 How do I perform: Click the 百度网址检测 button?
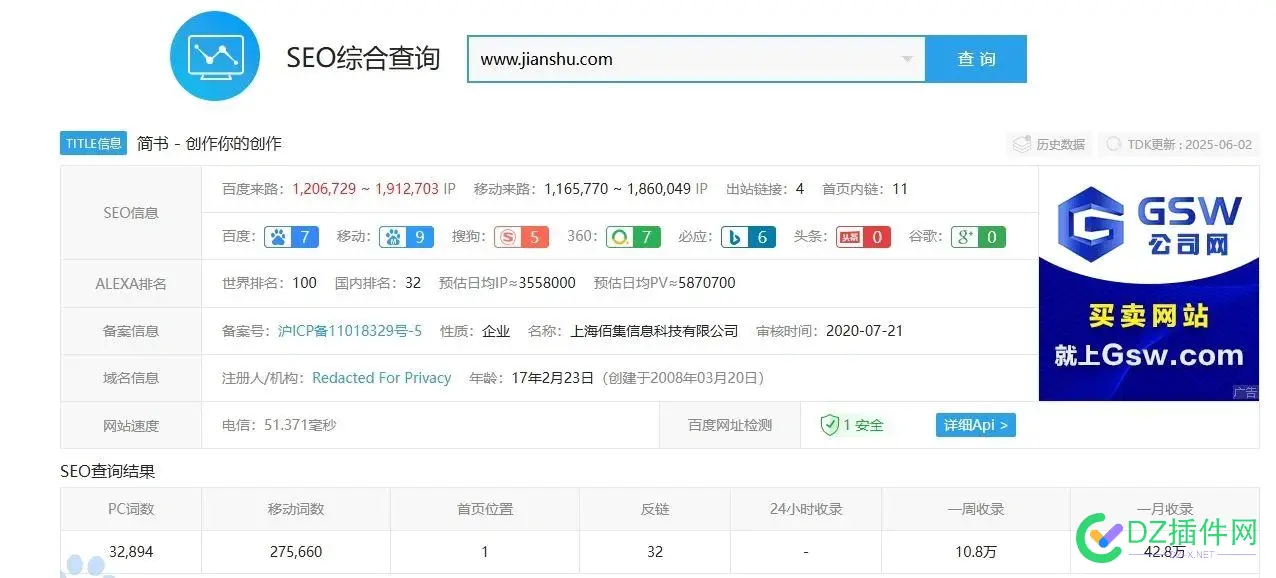[729, 424]
